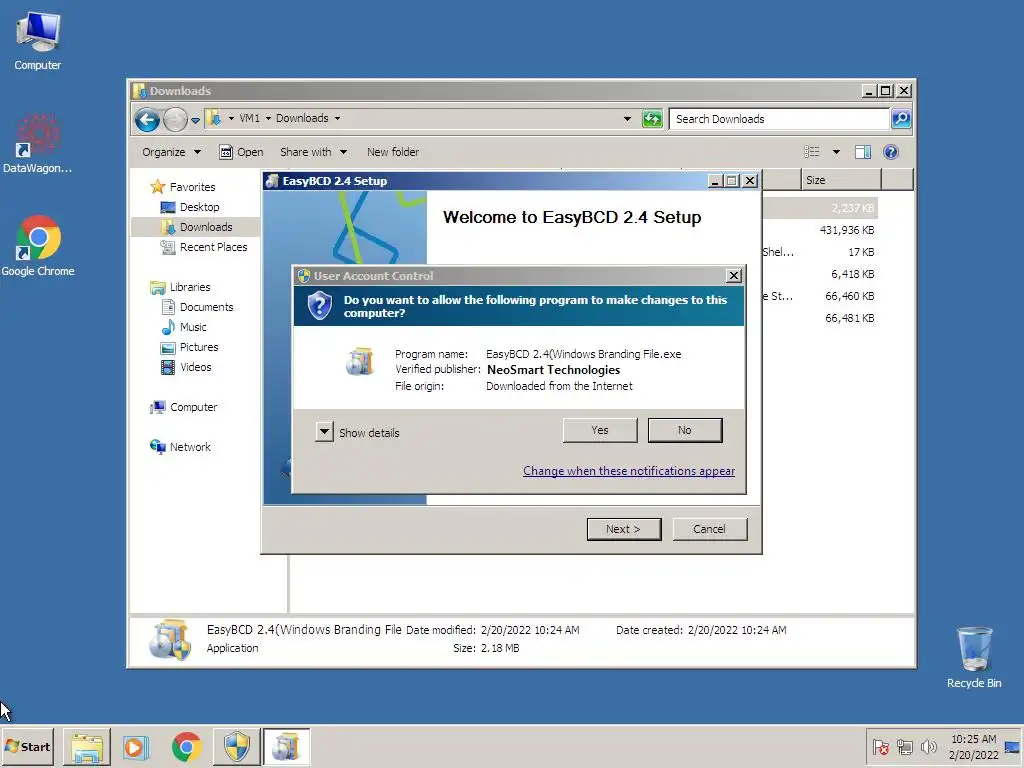This screenshot has height=768, width=1024.
Task: Expand the Downloads breadcrumb arrow
Action: (x=338, y=118)
